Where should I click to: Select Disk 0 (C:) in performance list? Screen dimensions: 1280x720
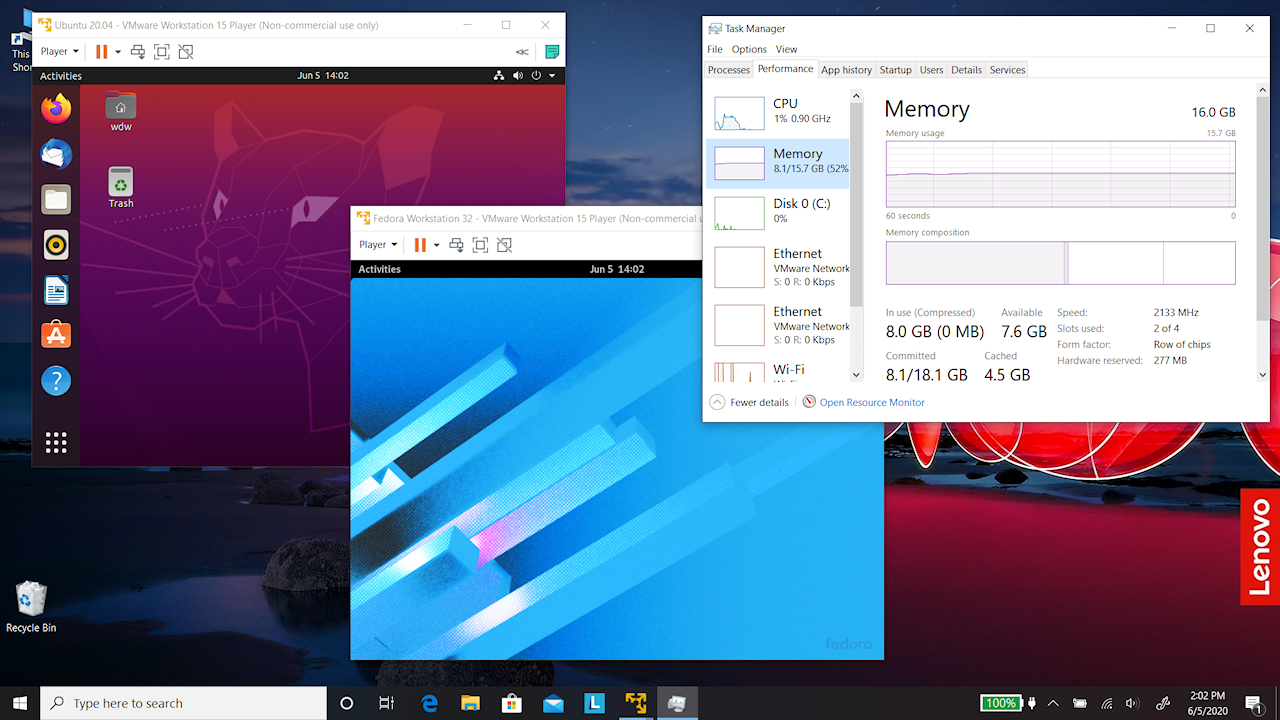[x=778, y=212]
